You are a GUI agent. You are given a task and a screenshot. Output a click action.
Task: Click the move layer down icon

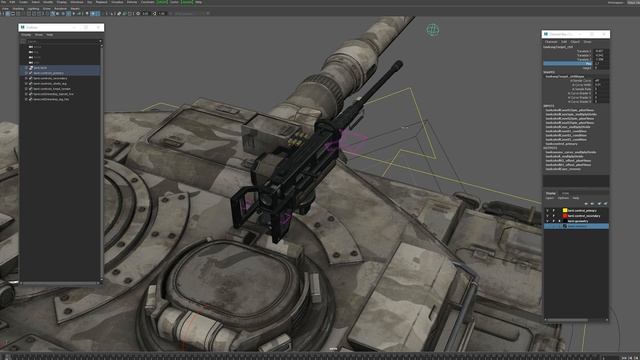[x=592, y=204]
